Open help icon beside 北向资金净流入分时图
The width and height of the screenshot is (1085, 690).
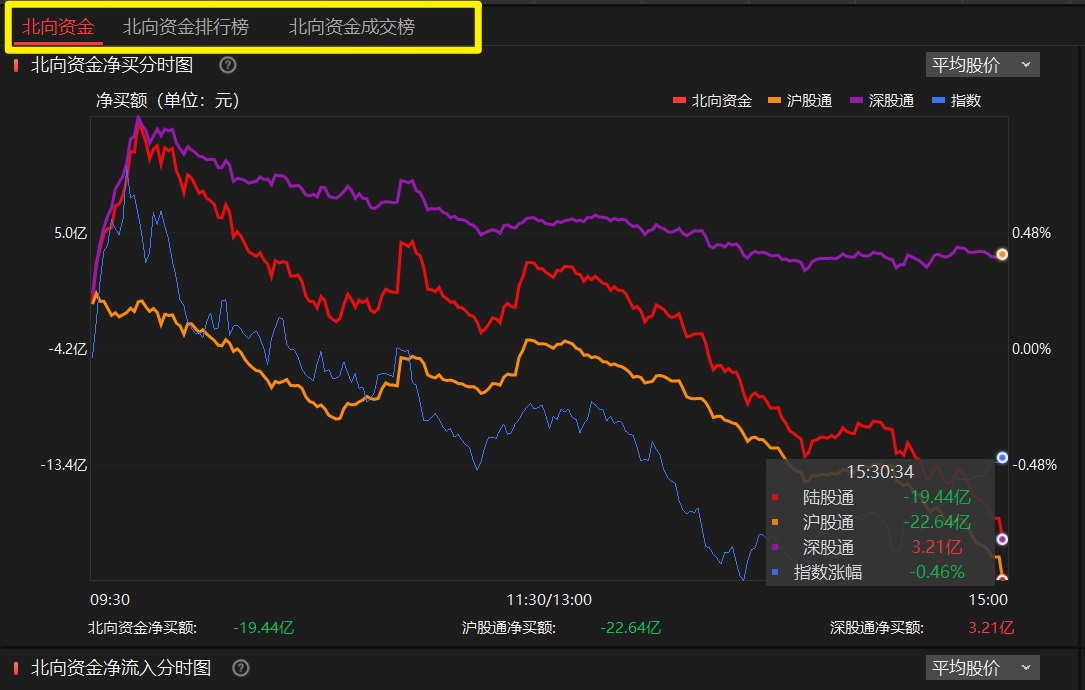click(x=241, y=668)
